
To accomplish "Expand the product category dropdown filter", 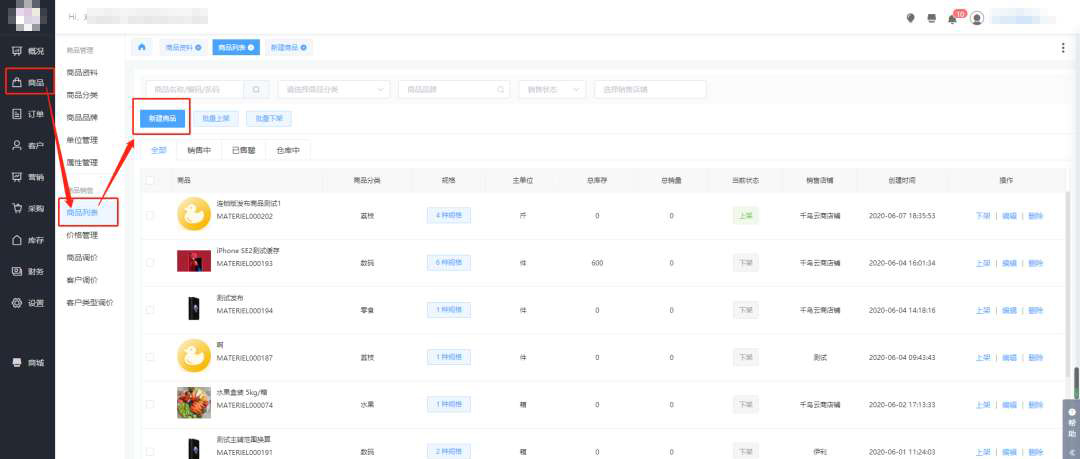I will pyautogui.click(x=333, y=89).
